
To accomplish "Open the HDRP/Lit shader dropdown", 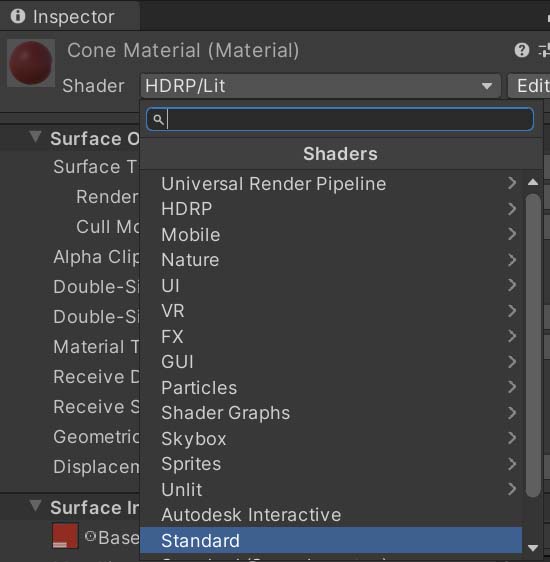I will (x=320, y=86).
